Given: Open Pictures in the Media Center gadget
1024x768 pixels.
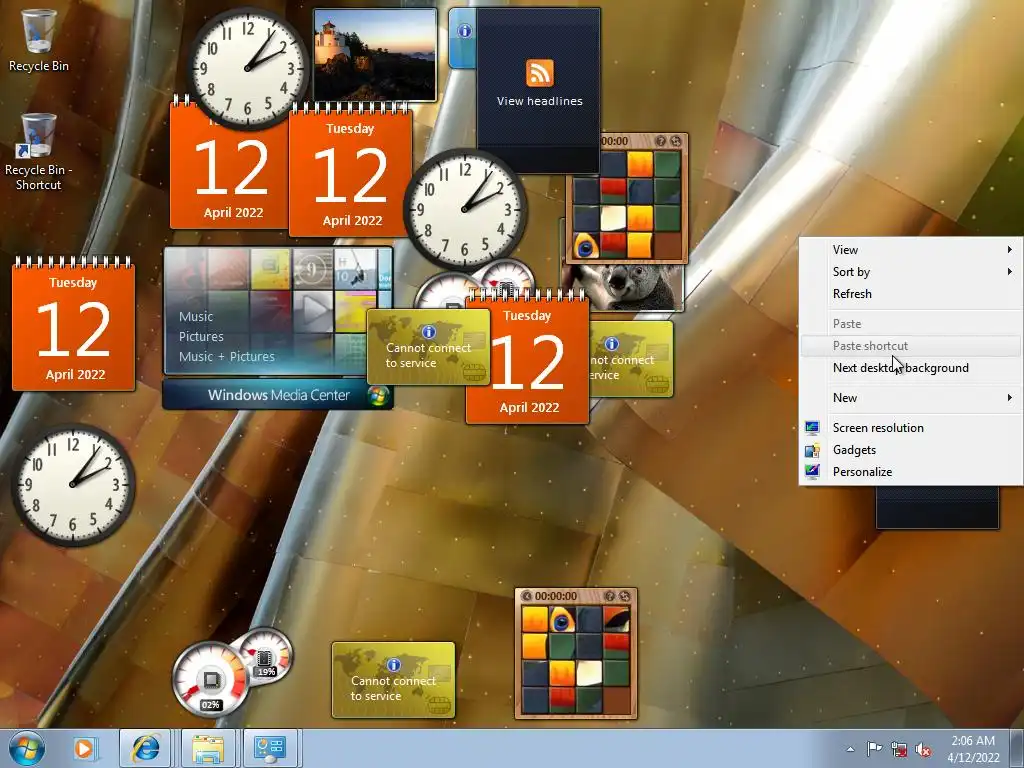Looking at the screenshot, I should 201,337.
